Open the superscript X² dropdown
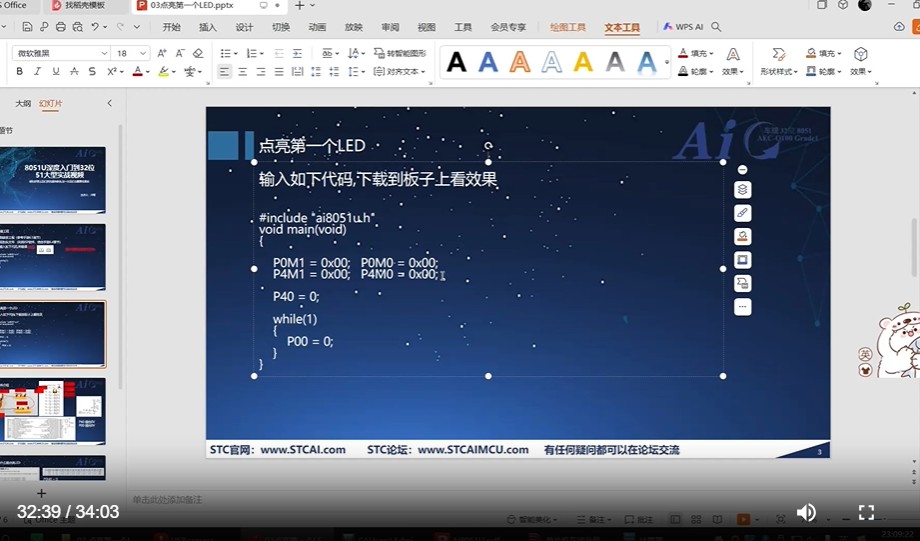This screenshot has width=920, height=541. [121, 72]
